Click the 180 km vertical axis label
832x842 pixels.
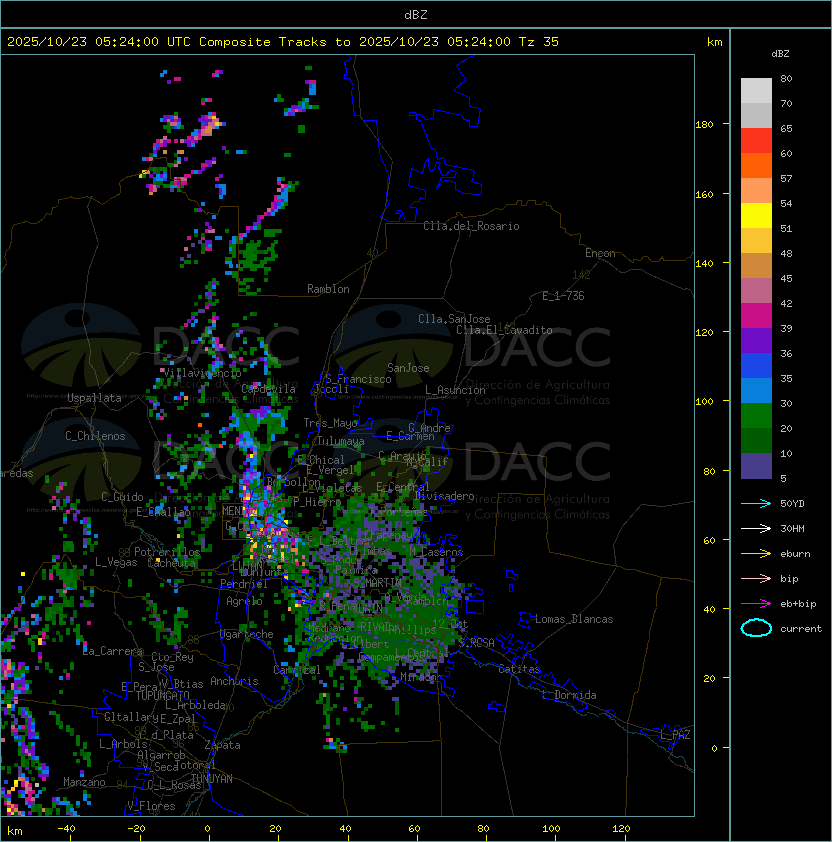(704, 125)
